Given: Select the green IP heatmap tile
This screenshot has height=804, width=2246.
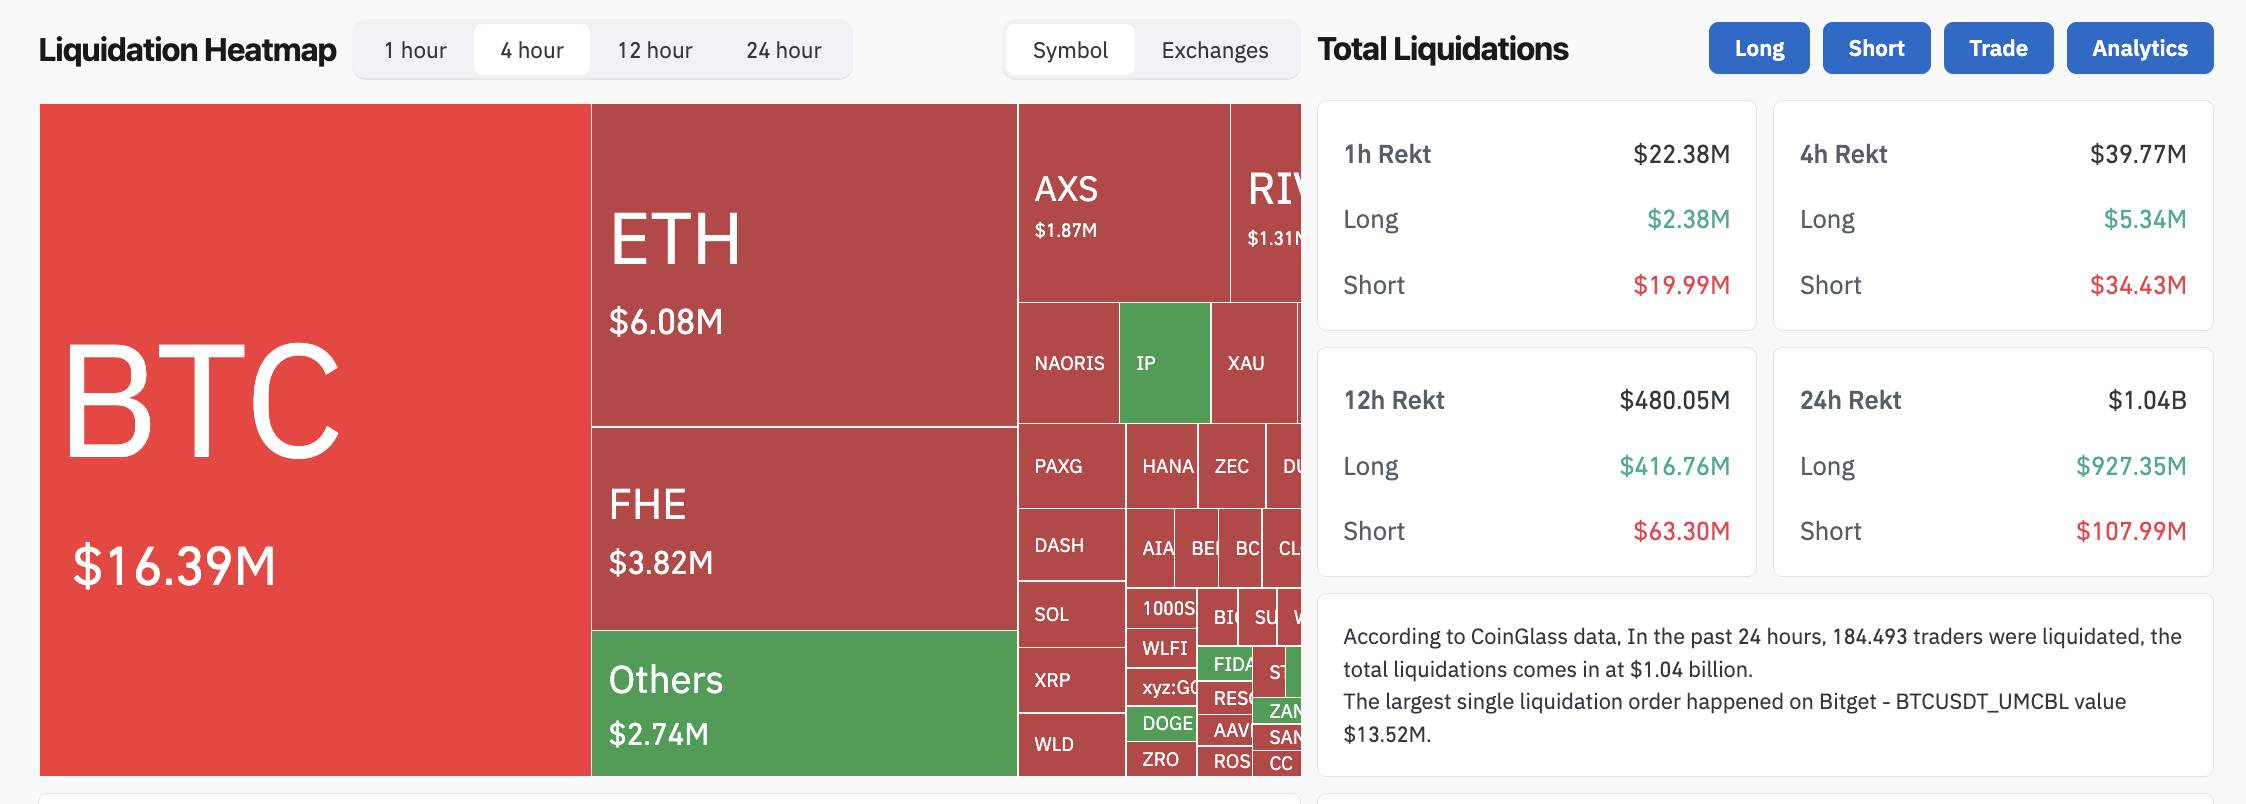Looking at the screenshot, I should point(1165,363).
